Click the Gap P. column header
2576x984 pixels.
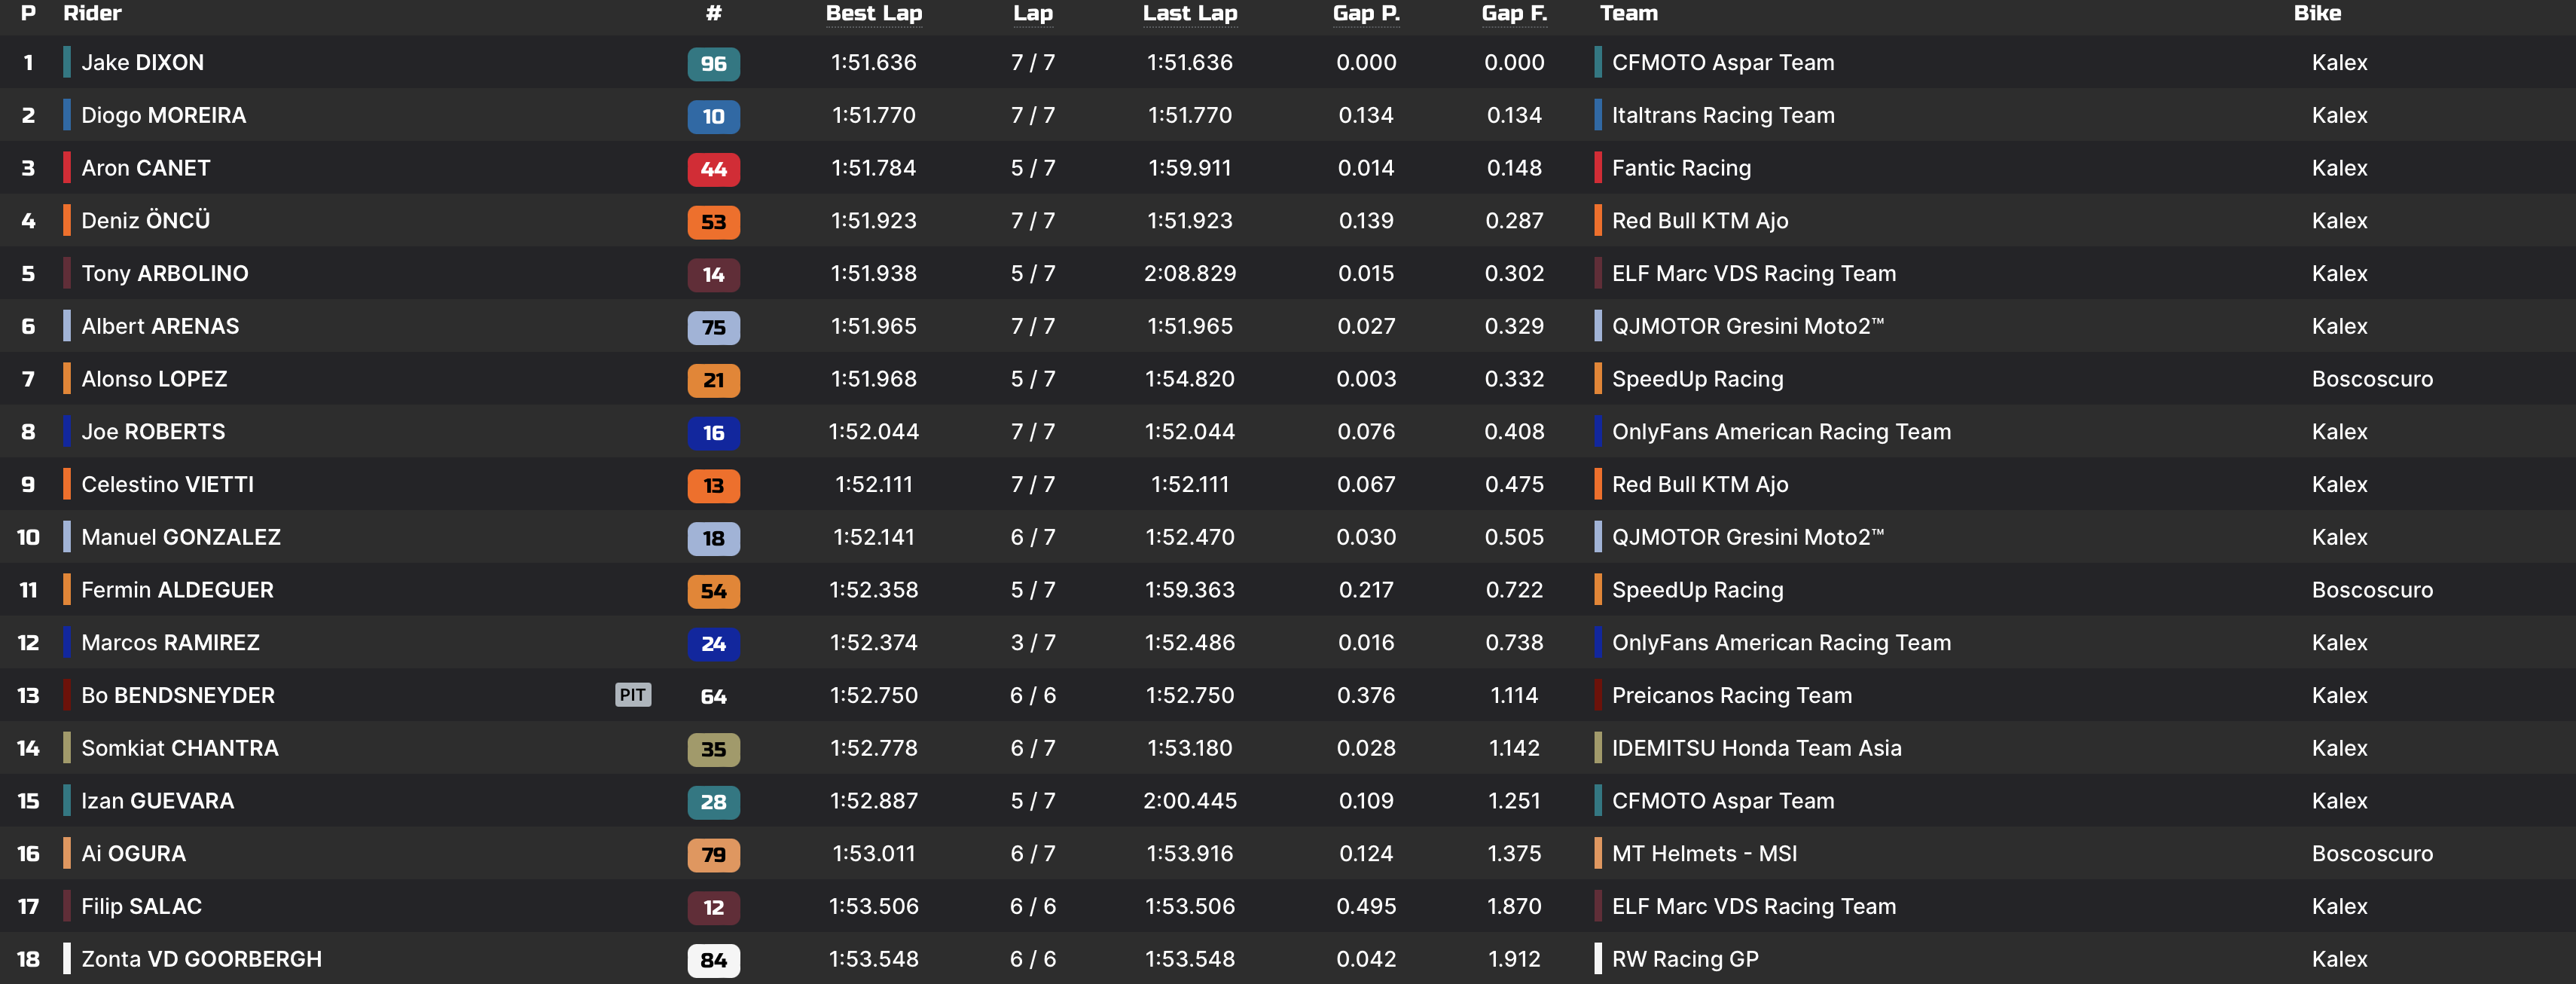coord(1365,13)
